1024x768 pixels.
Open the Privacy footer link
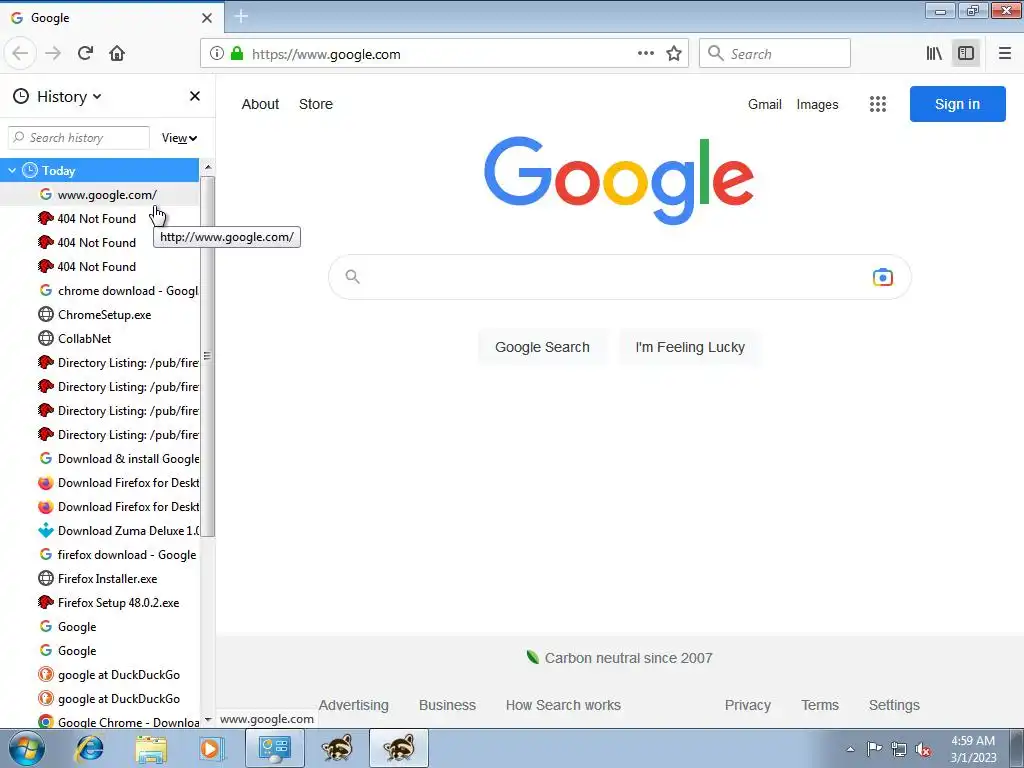point(748,705)
